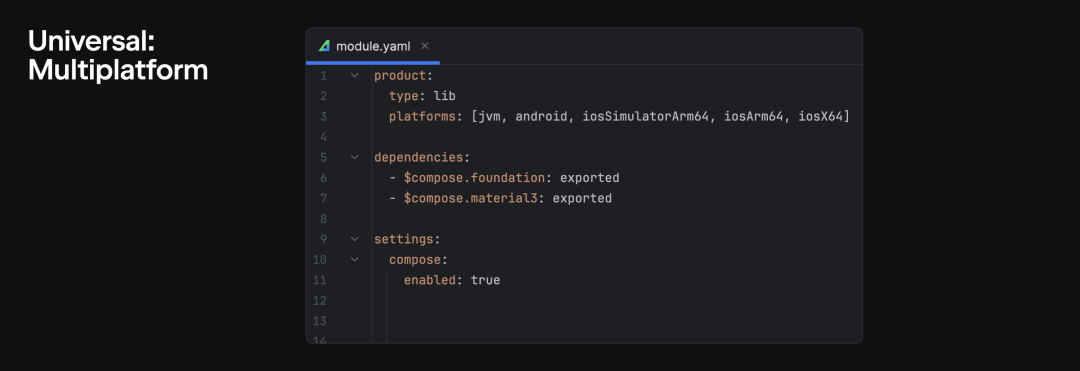1080x371 pixels.
Task: Click 'iosSimulatorArm64' in platforms list
Action: (x=645, y=117)
